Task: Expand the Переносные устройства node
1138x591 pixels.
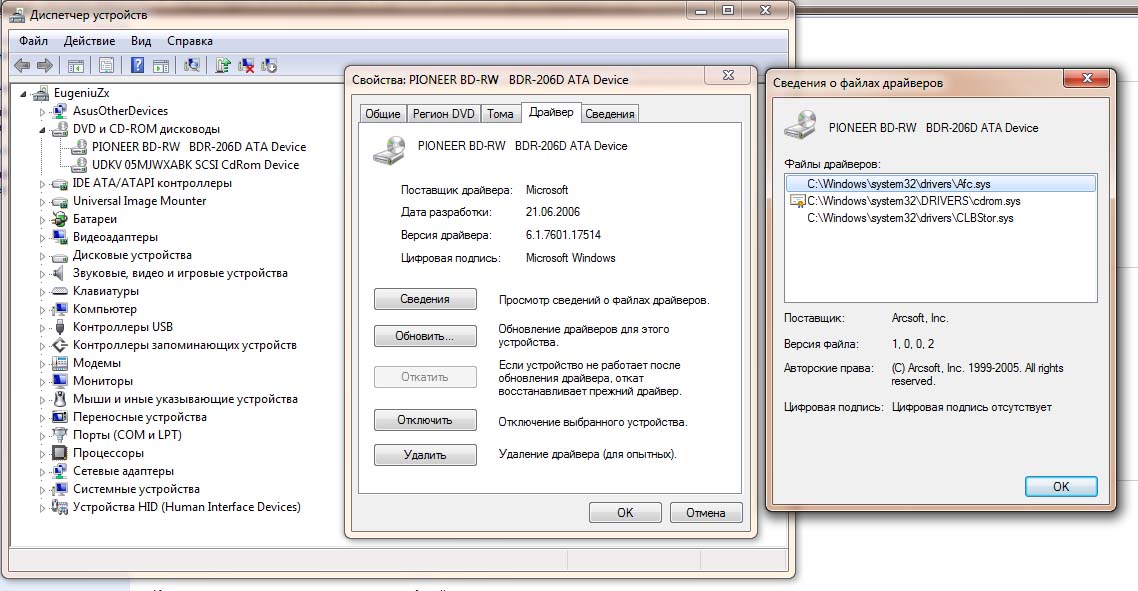Action: 42,417
